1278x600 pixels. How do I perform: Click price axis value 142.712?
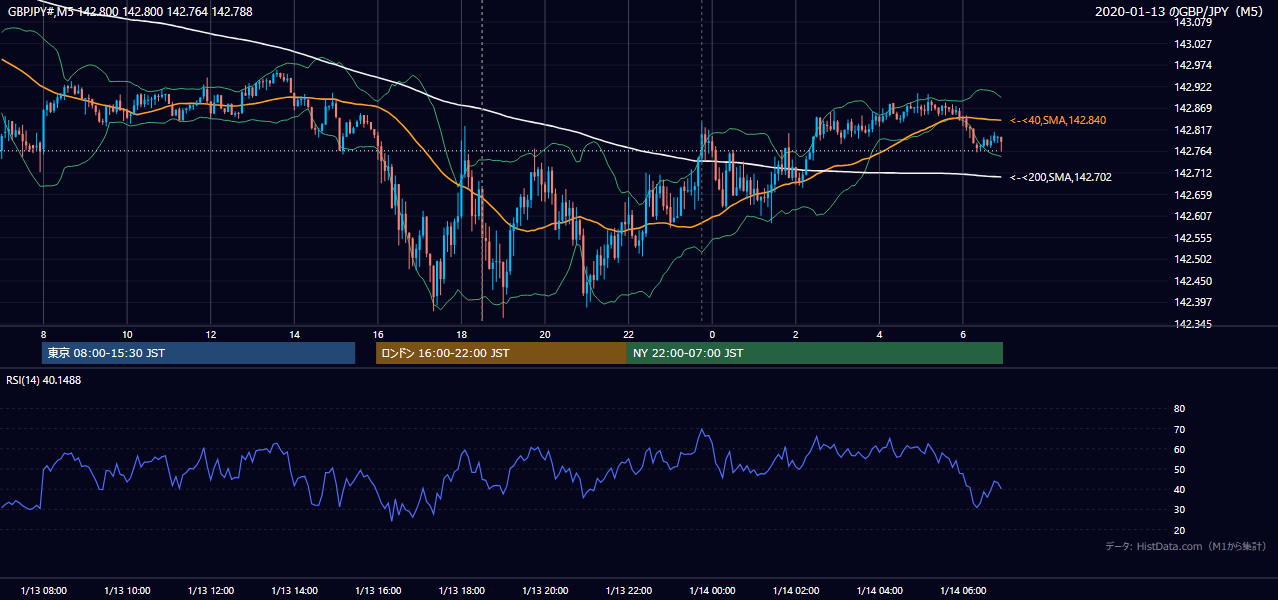(x=1193, y=173)
